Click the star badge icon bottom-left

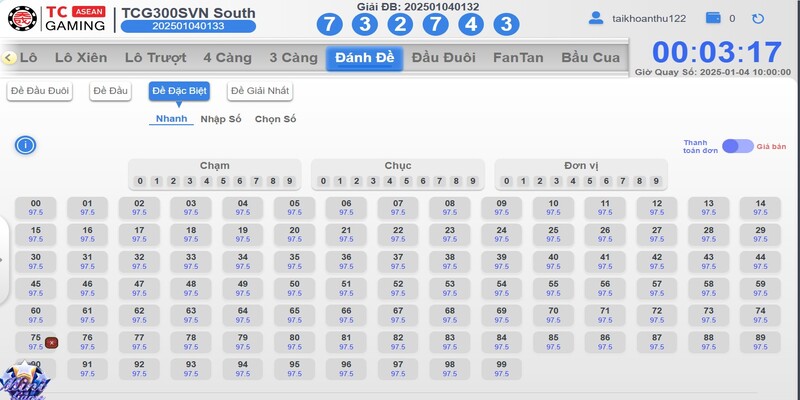point(22,382)
